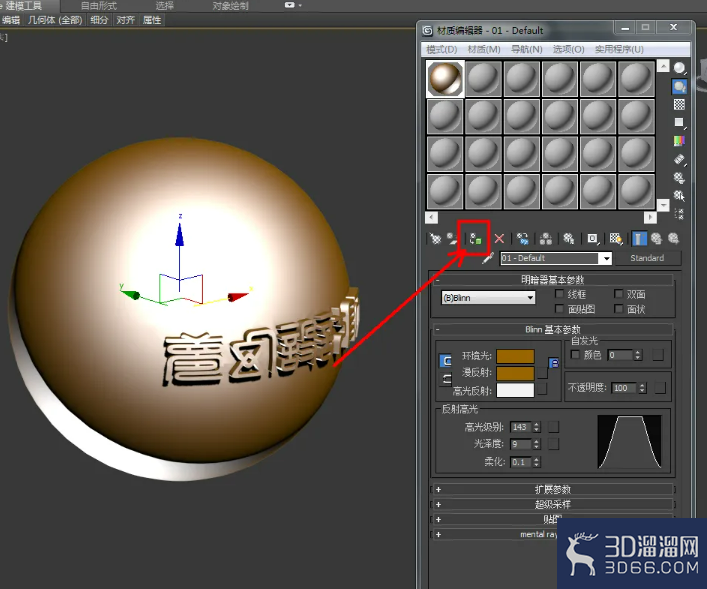Open the 模式(D) menu
The height and width of the screenshot is (589, 707).
(441, 49)
